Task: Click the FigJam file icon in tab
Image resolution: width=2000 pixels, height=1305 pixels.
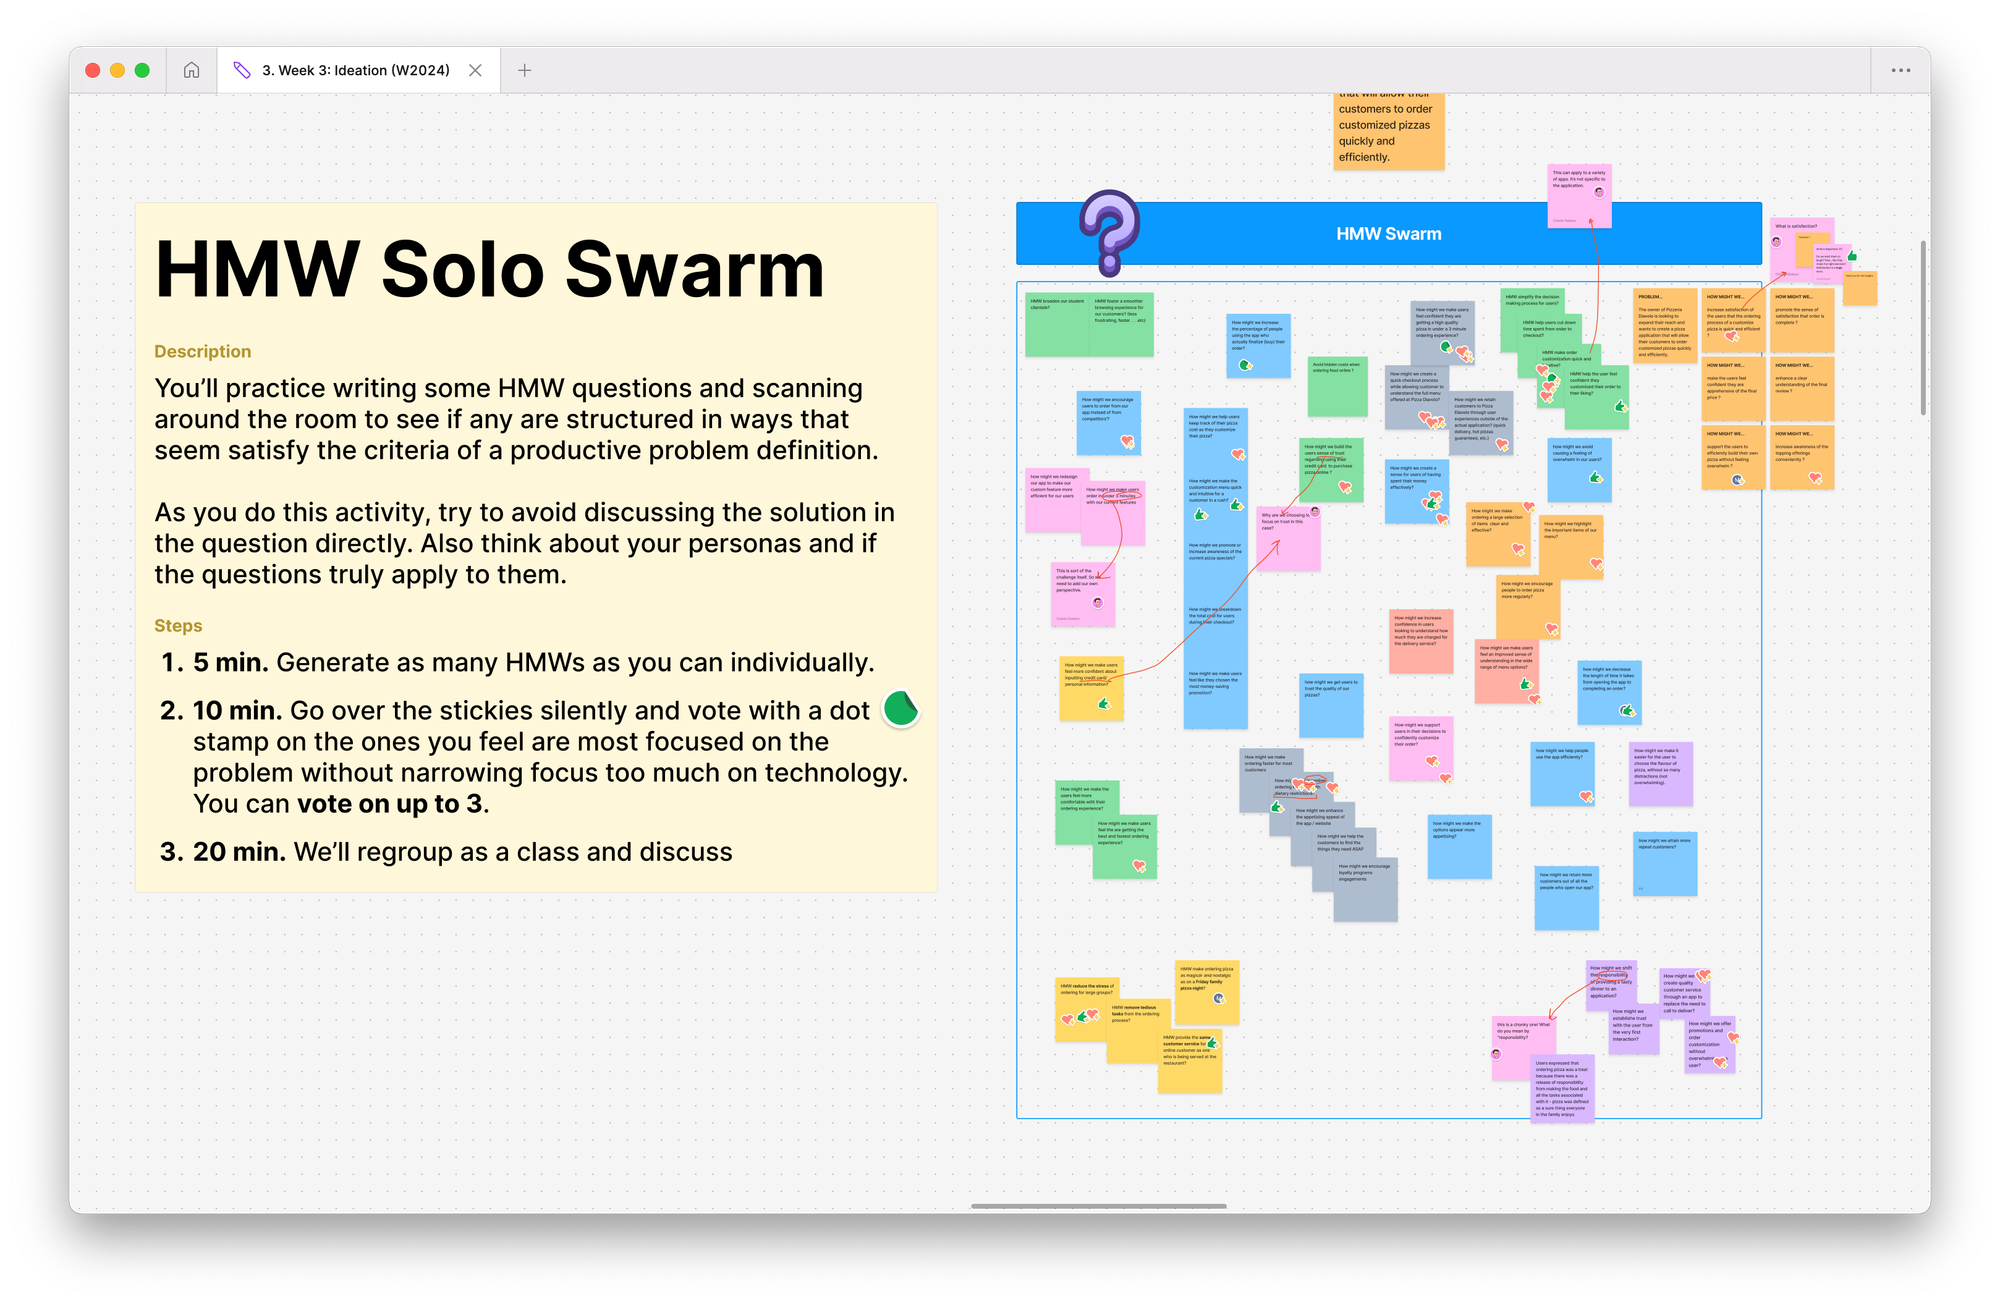Action: click(241, 70)
